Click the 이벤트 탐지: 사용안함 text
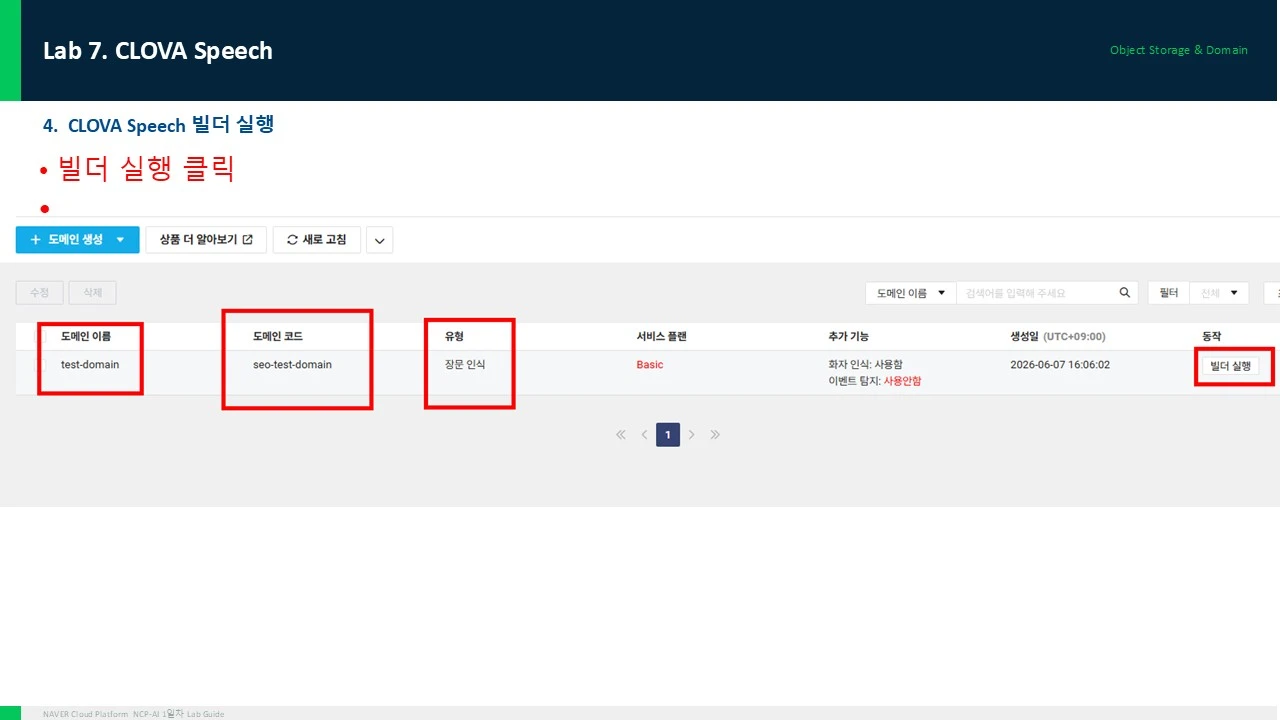The height and width of the screenshot is (720, 1280). coord(875,381)
